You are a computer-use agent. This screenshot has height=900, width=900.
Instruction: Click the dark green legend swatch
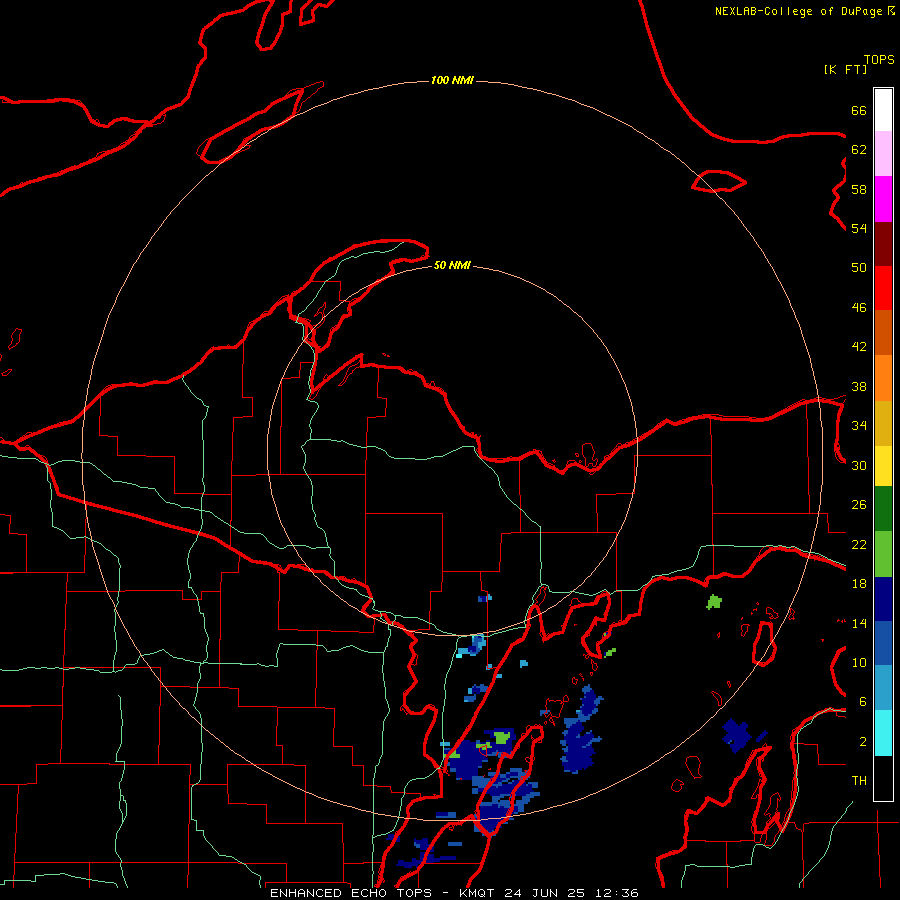tap(883, 509)
